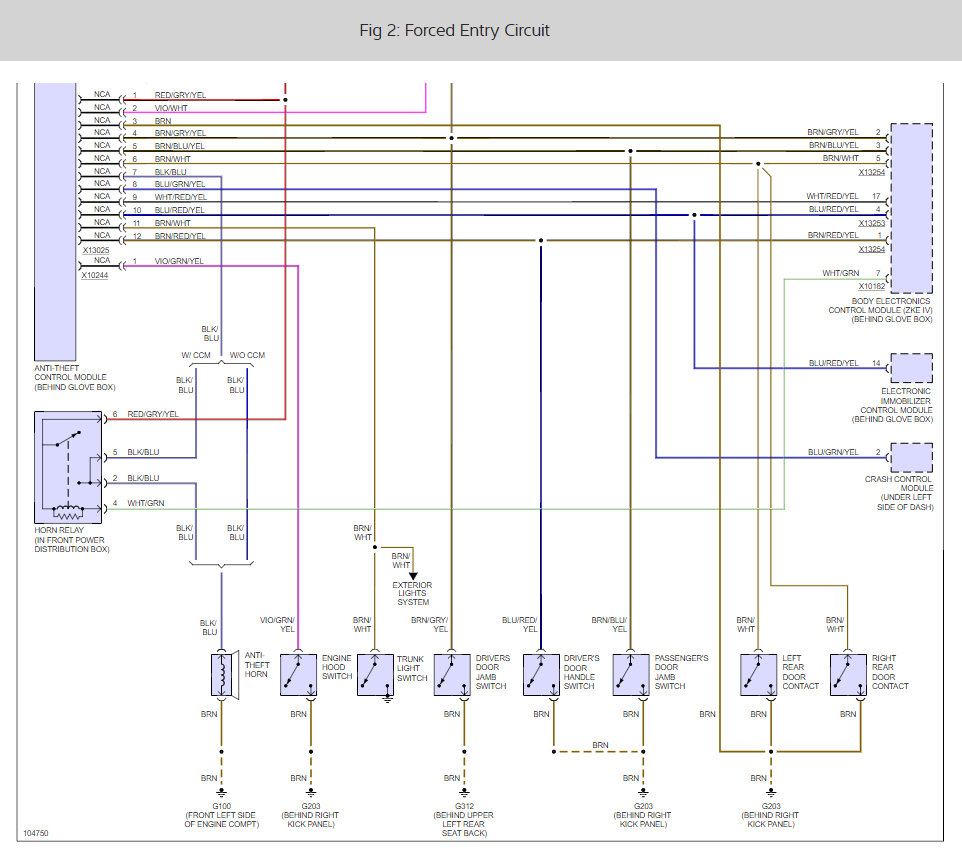
Task: Click the Engine Hood Switch symbol
Action: coord(299,675)
